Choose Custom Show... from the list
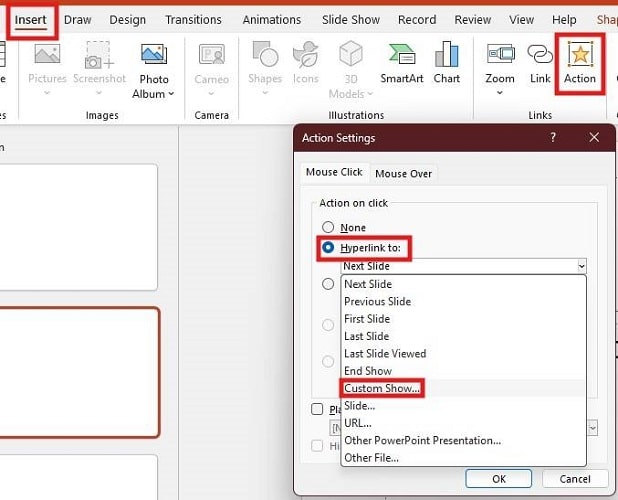Image resolution: width=618 pixels, height=500 pixels. [382, 388]
